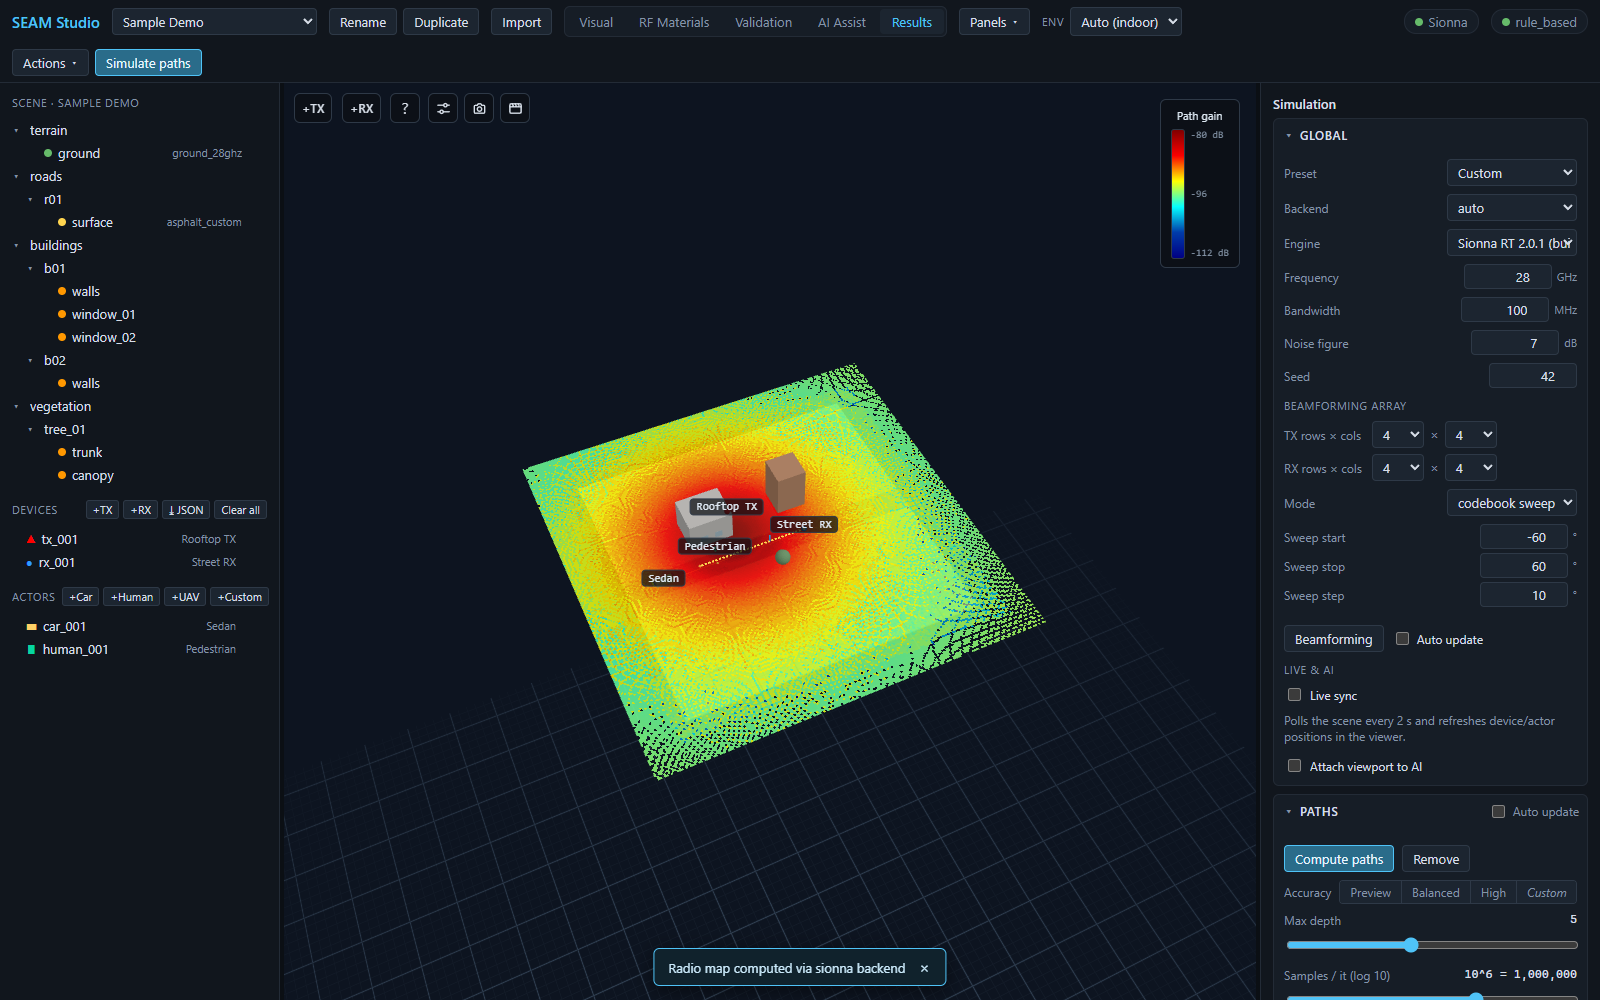Open the viewport sliders settings icon
Screen dimensions: 1600x1000
[443, 108]
